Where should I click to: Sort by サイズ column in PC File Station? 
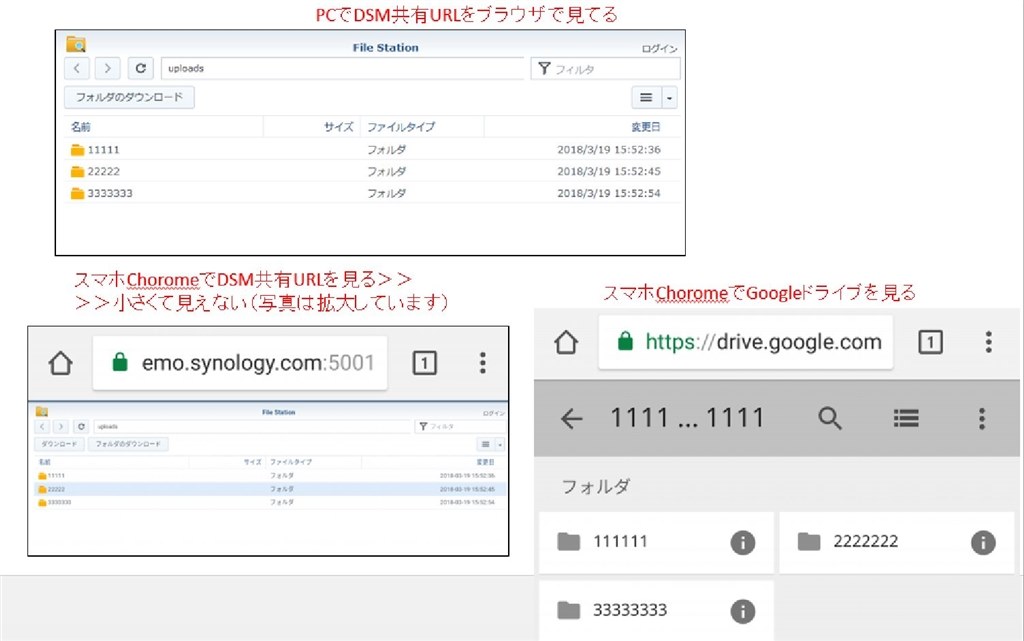pyautogui.click(x=338, y=127)
